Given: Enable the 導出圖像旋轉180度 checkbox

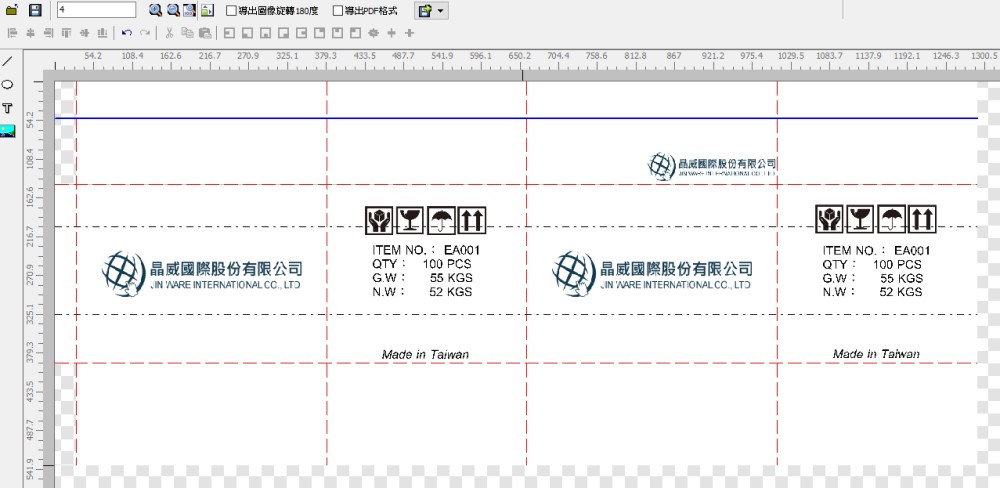Looking at the screenshot, I should [x=232, y=11].
